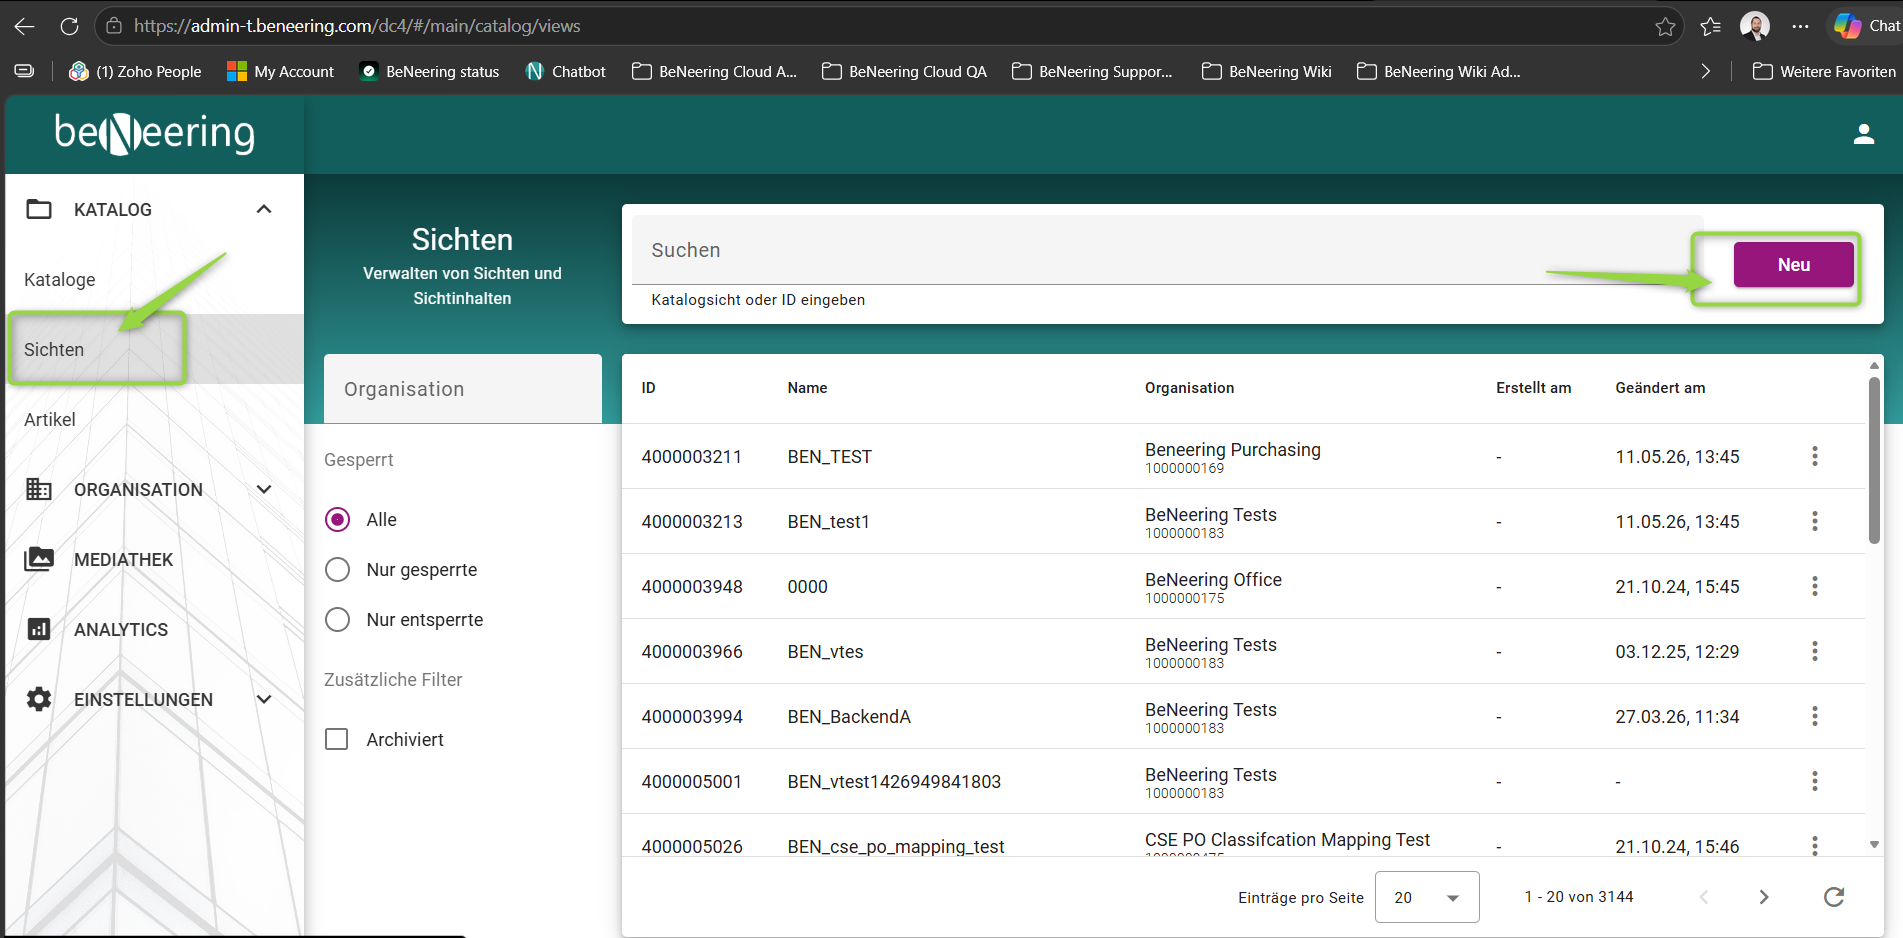Select Nur entsperrte radio option
Screen dimensions: 1903x938
tap(338, 620)
